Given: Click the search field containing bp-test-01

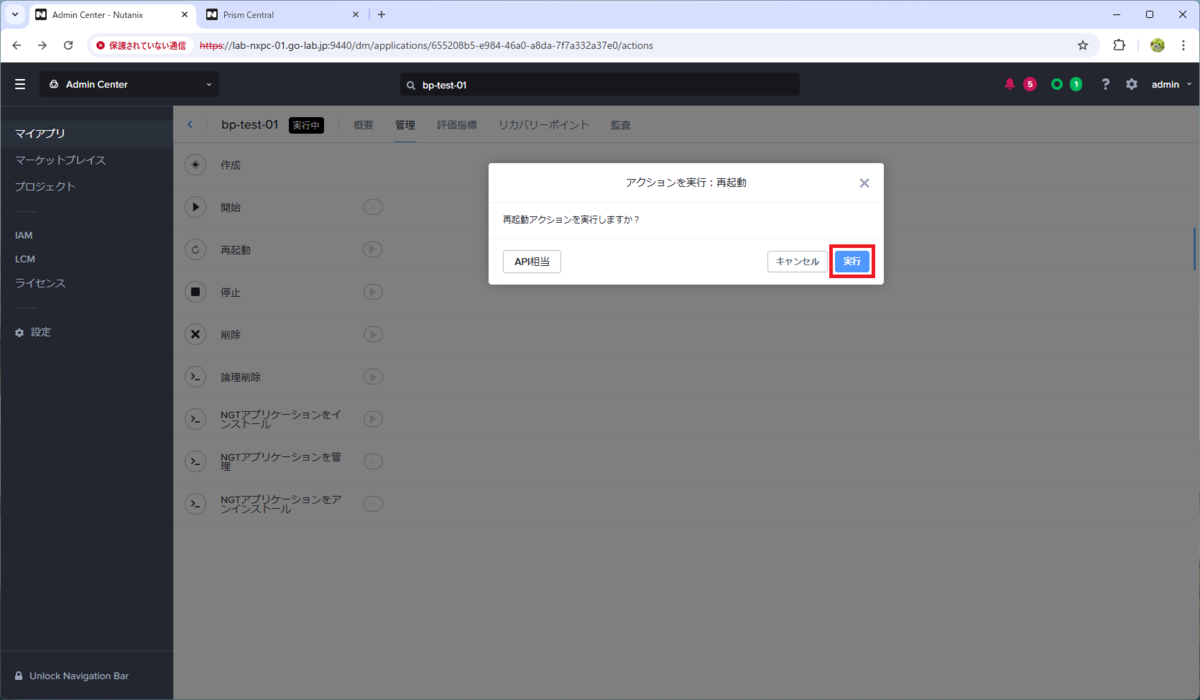Looking at the screenshot, I should [600, 85].
